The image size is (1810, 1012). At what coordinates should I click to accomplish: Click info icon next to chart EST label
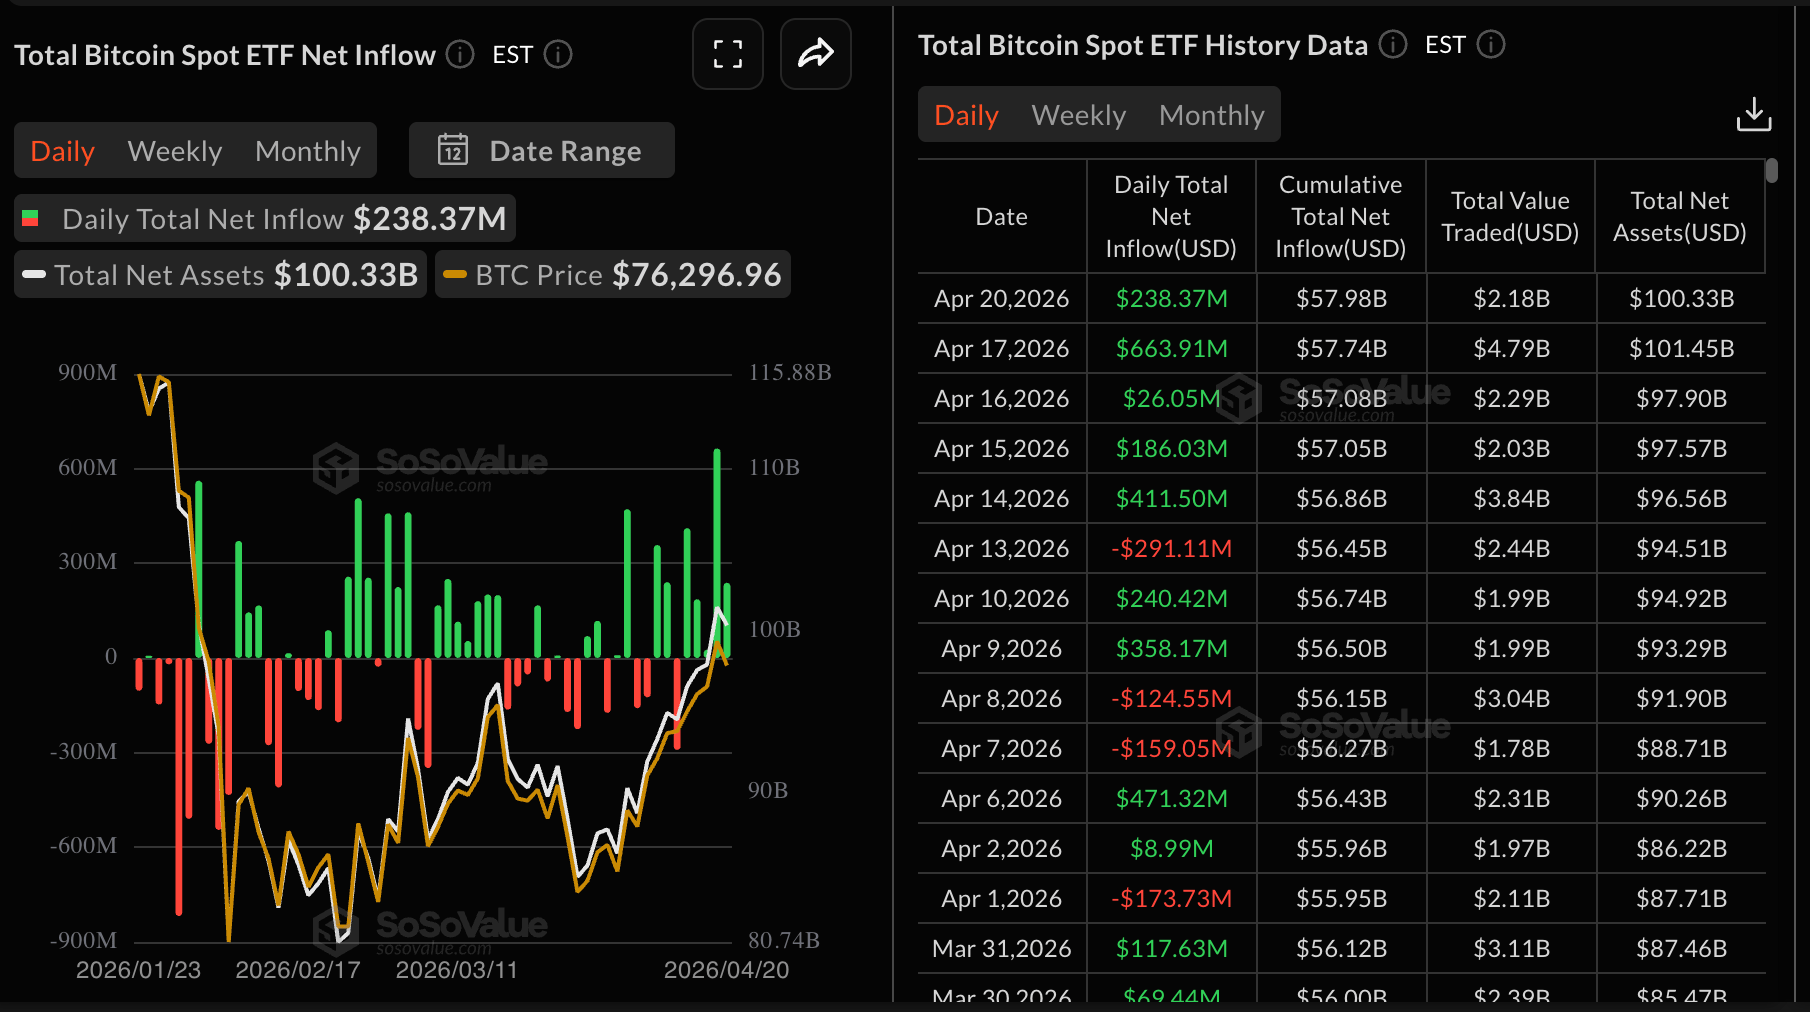pos(558,54)
